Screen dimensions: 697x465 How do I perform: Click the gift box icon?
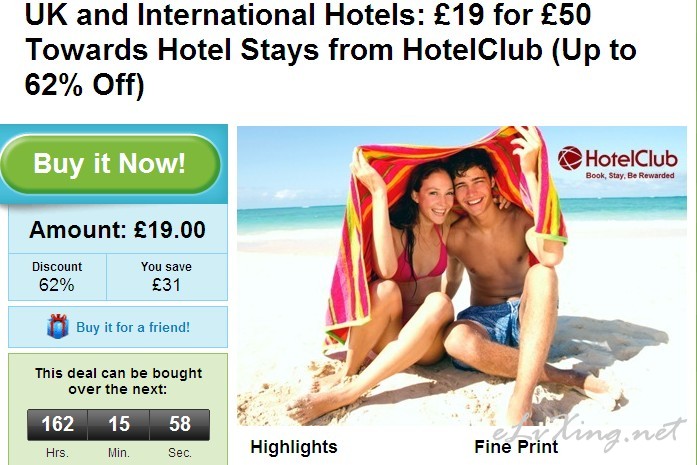point(58,326)
